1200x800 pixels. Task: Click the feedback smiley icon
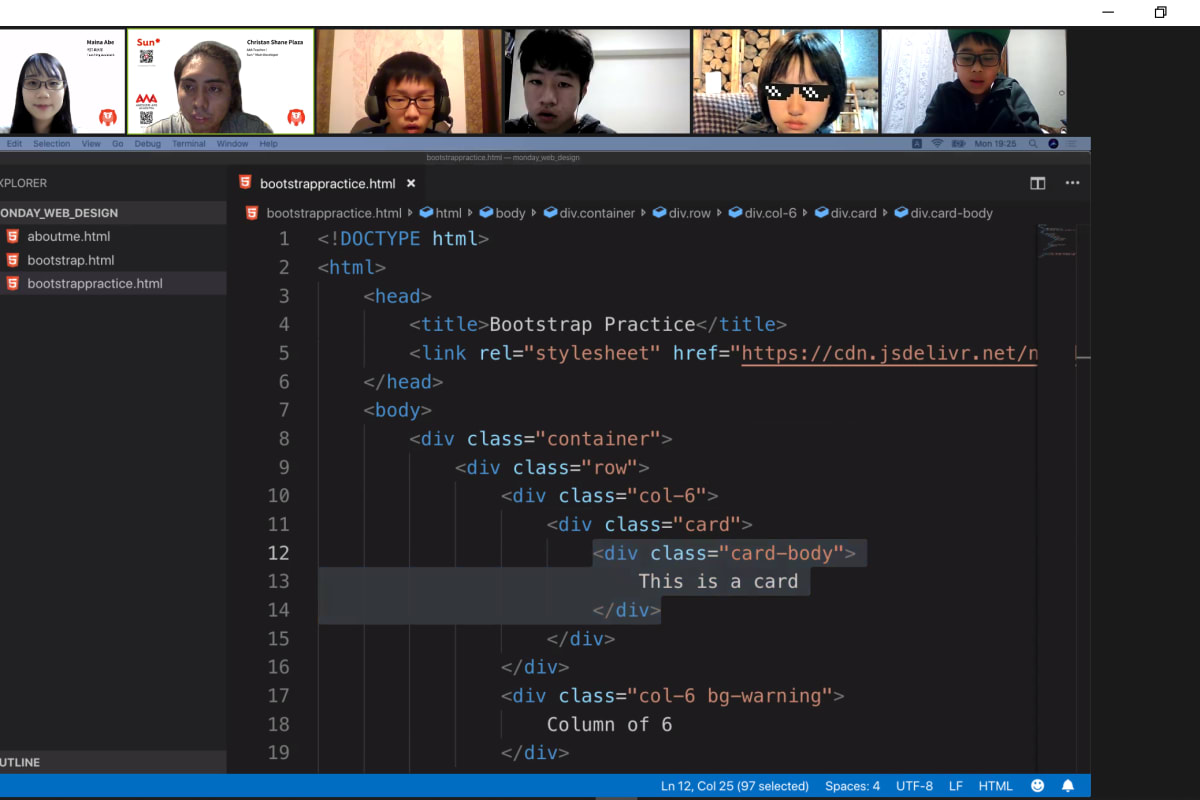1037,786
